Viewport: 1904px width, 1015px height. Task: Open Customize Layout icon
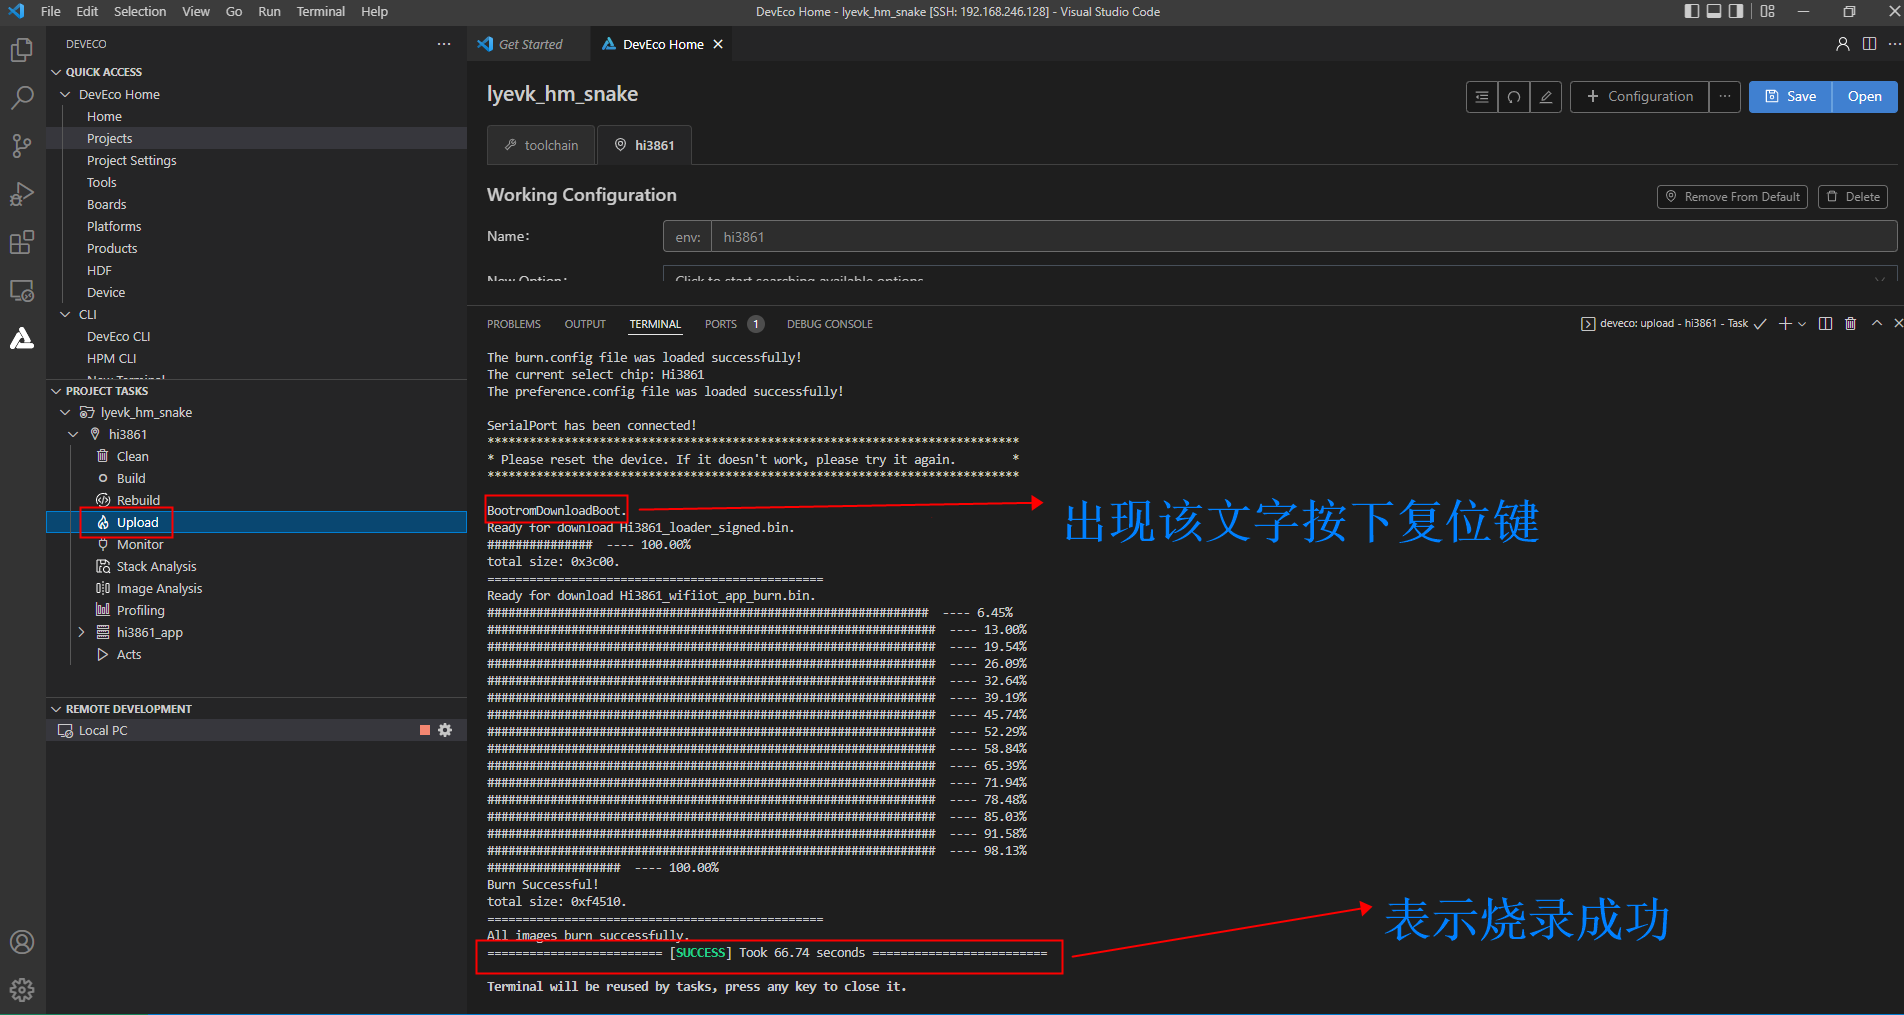(1768, 11)
